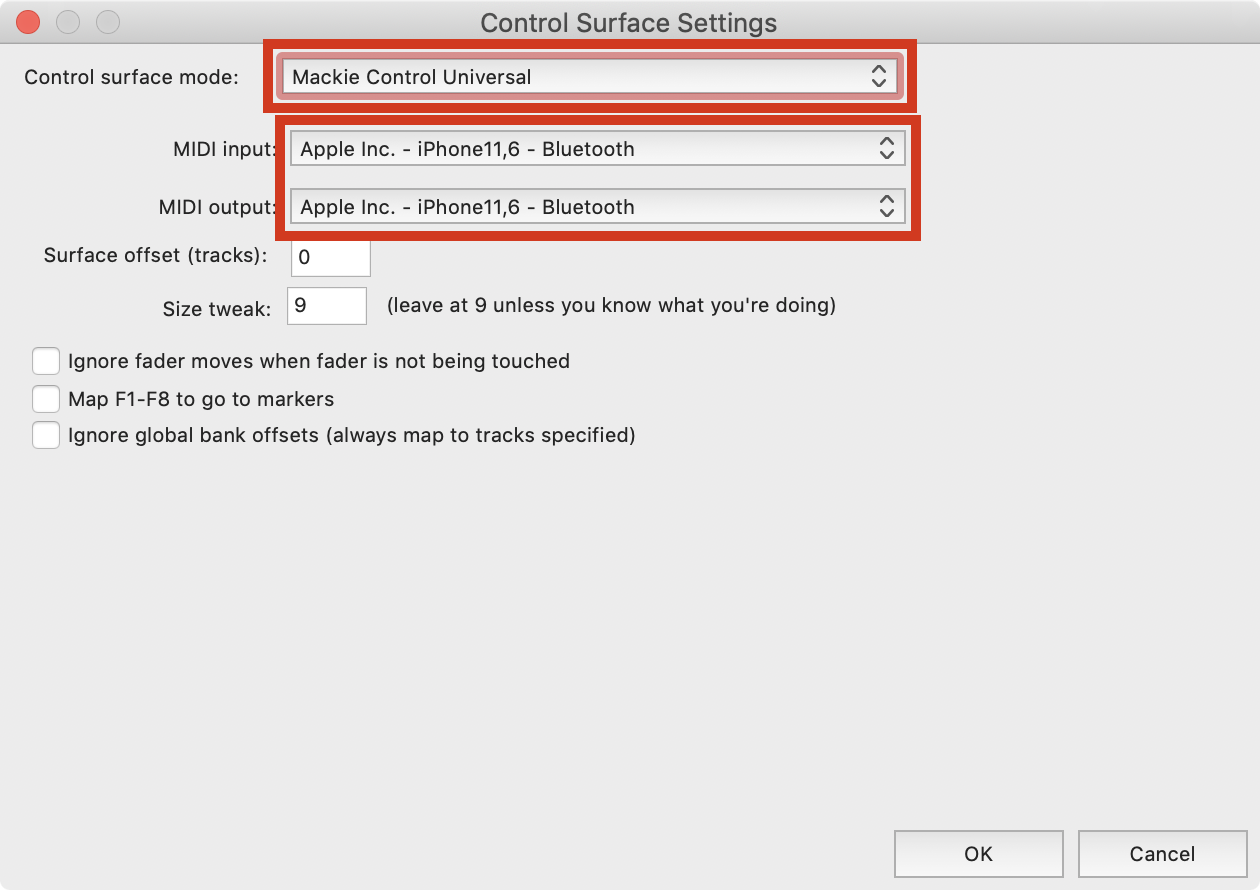Viewport: 1260px width, 890px height.
Task: Click the Surface offset (tracks) field
Action: pyautogui.click(x=331, y=257)
